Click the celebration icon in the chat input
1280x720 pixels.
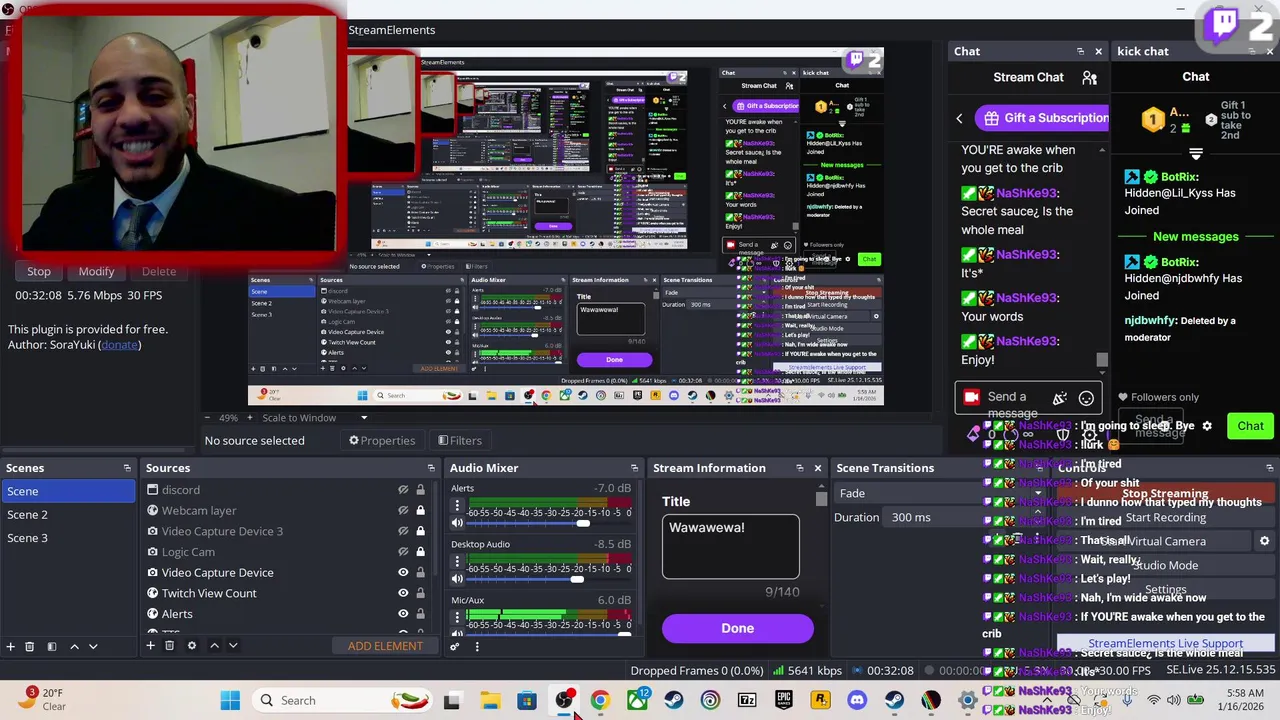click(1060, 398)
